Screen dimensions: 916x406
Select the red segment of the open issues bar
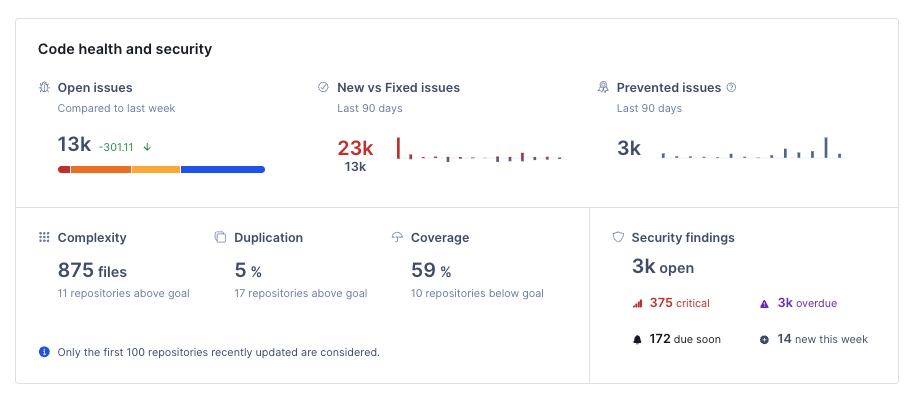tap(64, 170)
